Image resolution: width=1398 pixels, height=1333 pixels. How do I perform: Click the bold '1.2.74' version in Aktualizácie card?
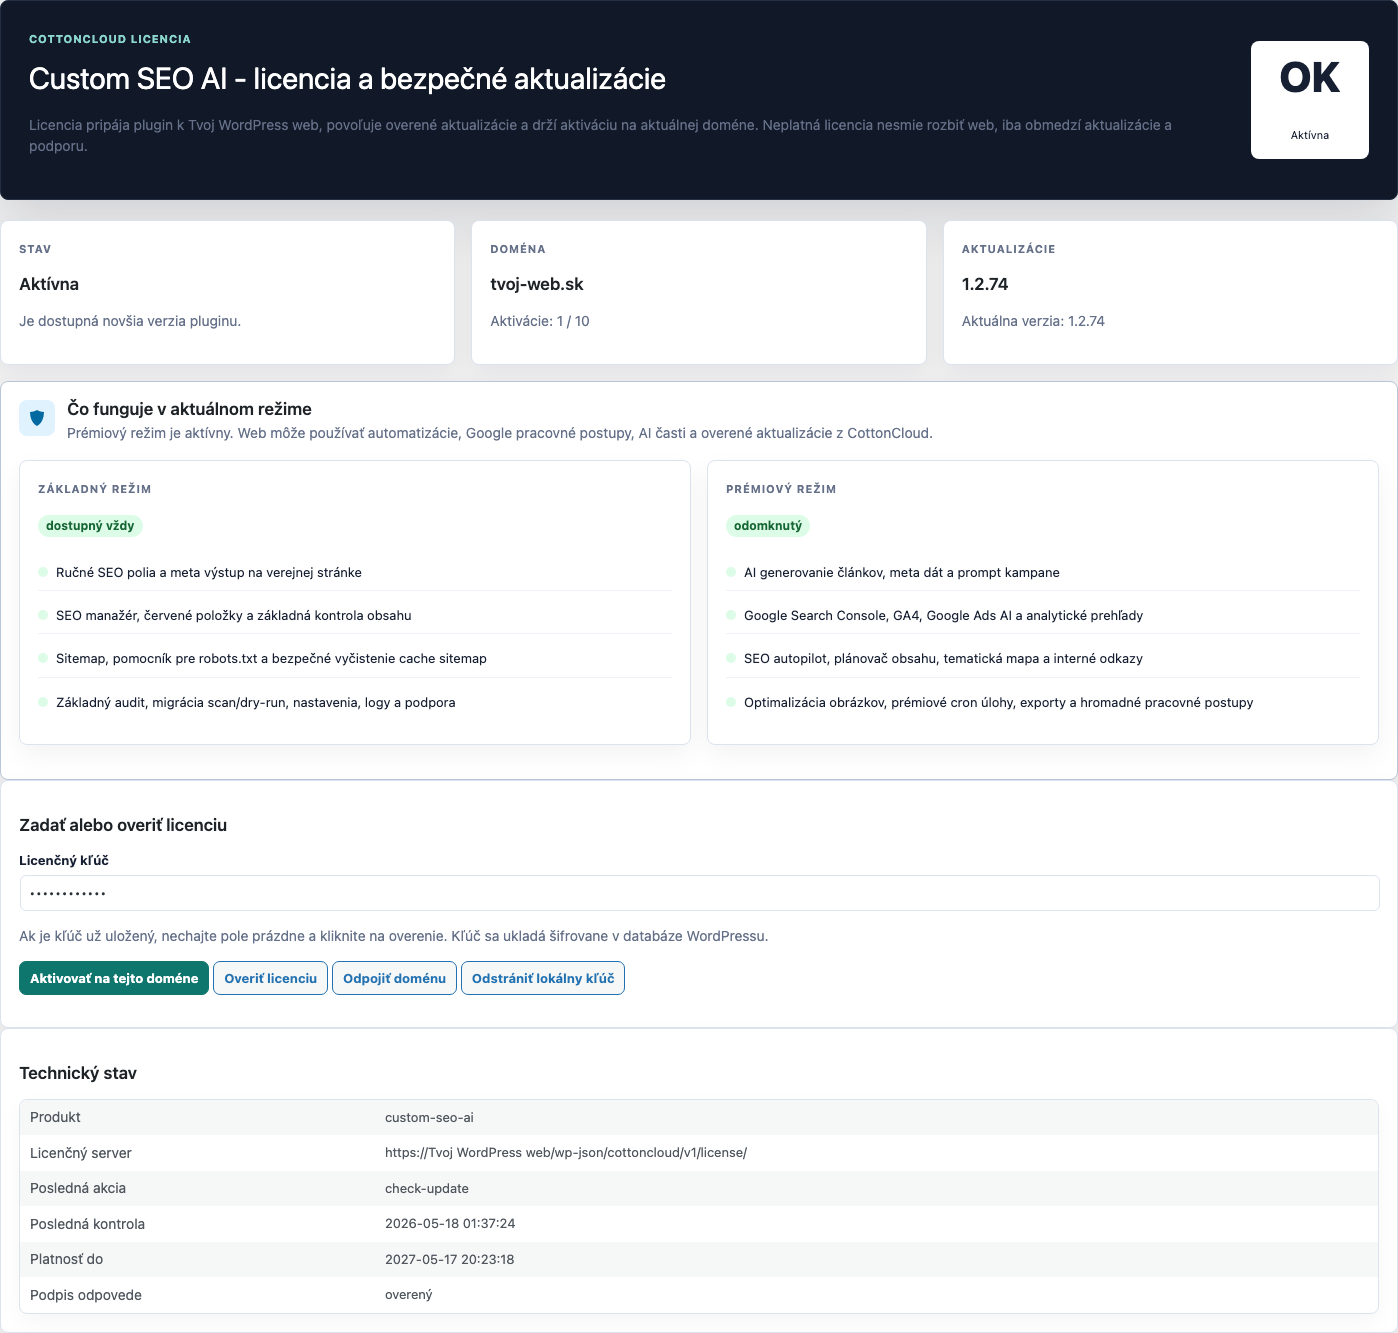coord(985,284)
